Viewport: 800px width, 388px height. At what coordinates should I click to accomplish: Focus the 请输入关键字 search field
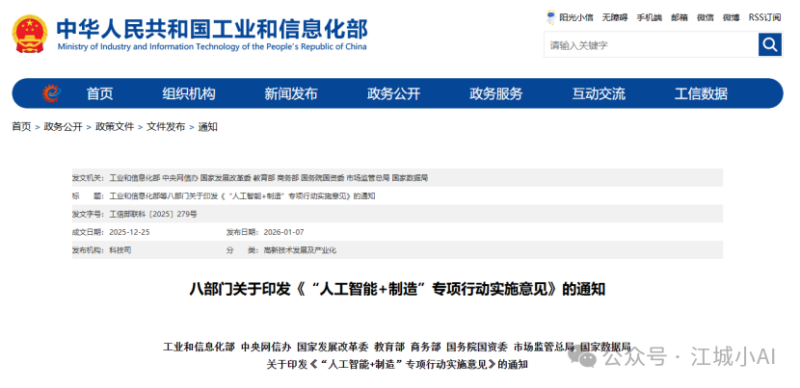click(651, 45)
